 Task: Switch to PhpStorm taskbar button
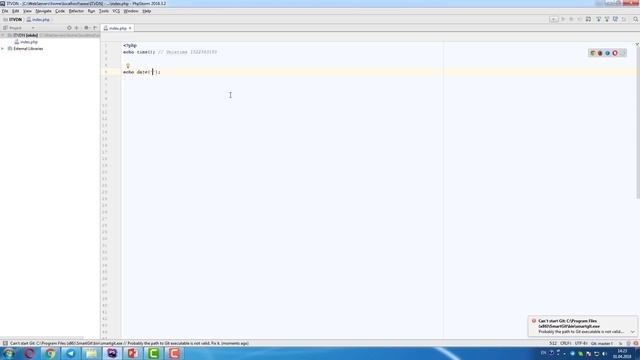coord(112,353)
